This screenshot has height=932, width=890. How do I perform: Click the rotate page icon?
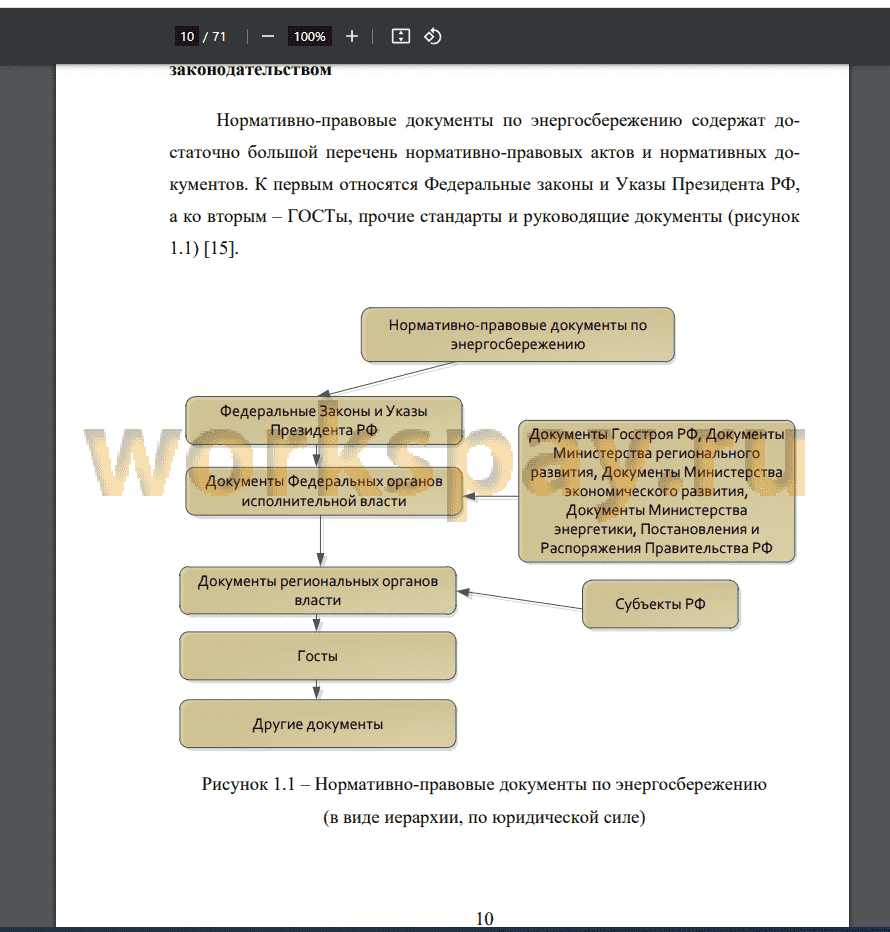click(433, 37)
